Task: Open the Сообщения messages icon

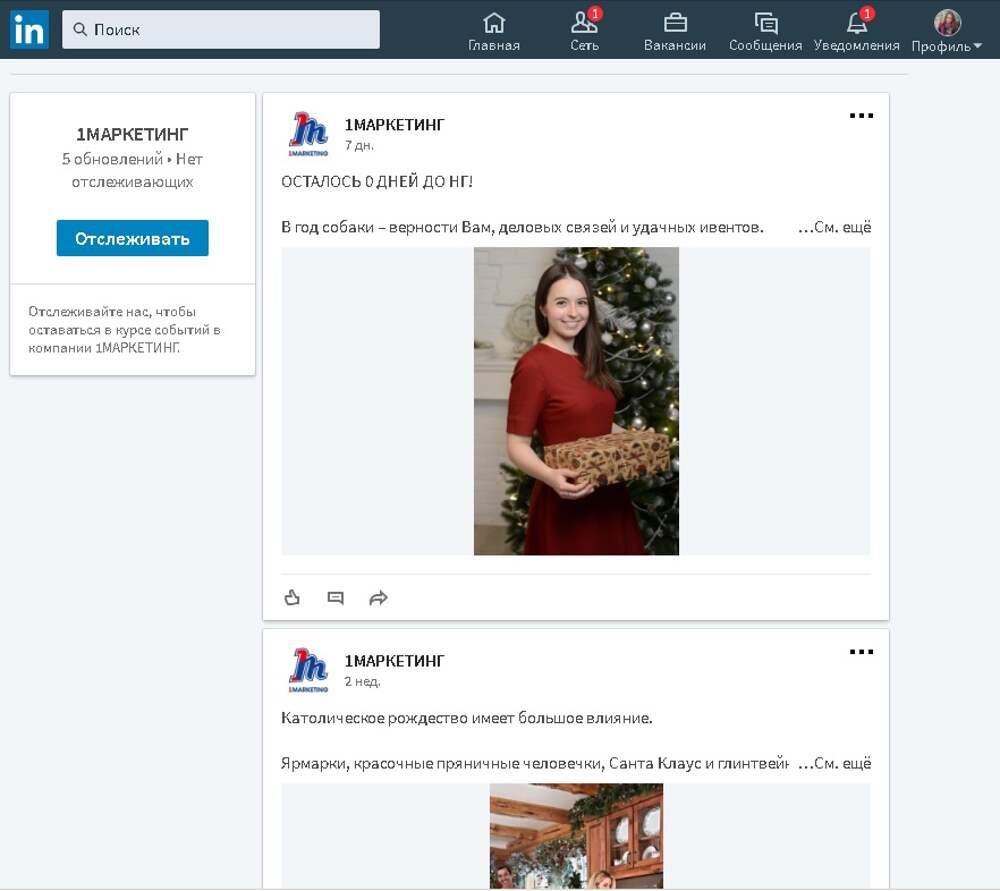Action: tap(766, 23)
